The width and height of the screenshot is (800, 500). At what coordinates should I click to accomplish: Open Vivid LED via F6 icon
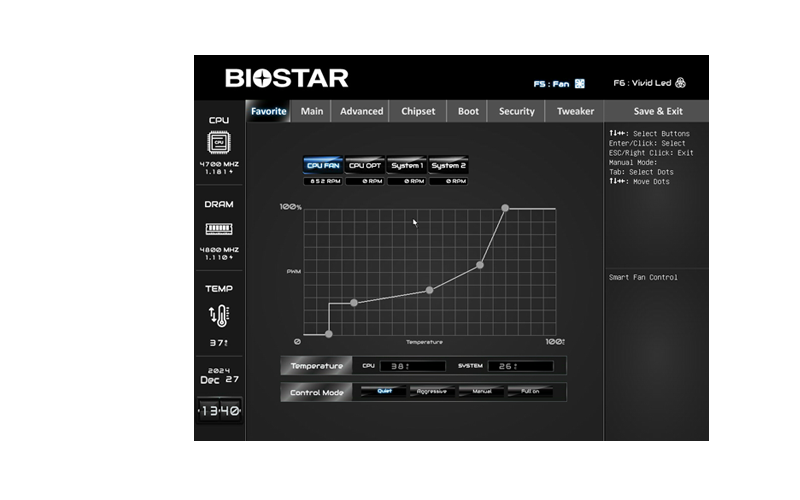[681, 84]
